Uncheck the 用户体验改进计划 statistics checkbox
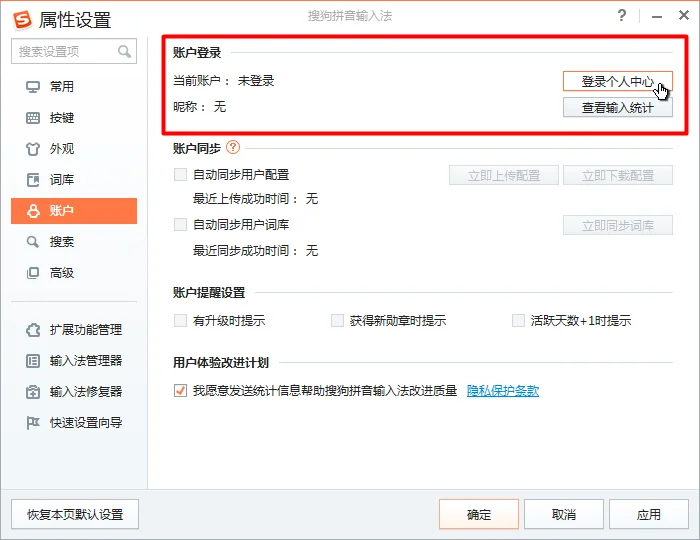The height and width of the screenshot is (540, 700). [181, 391]
